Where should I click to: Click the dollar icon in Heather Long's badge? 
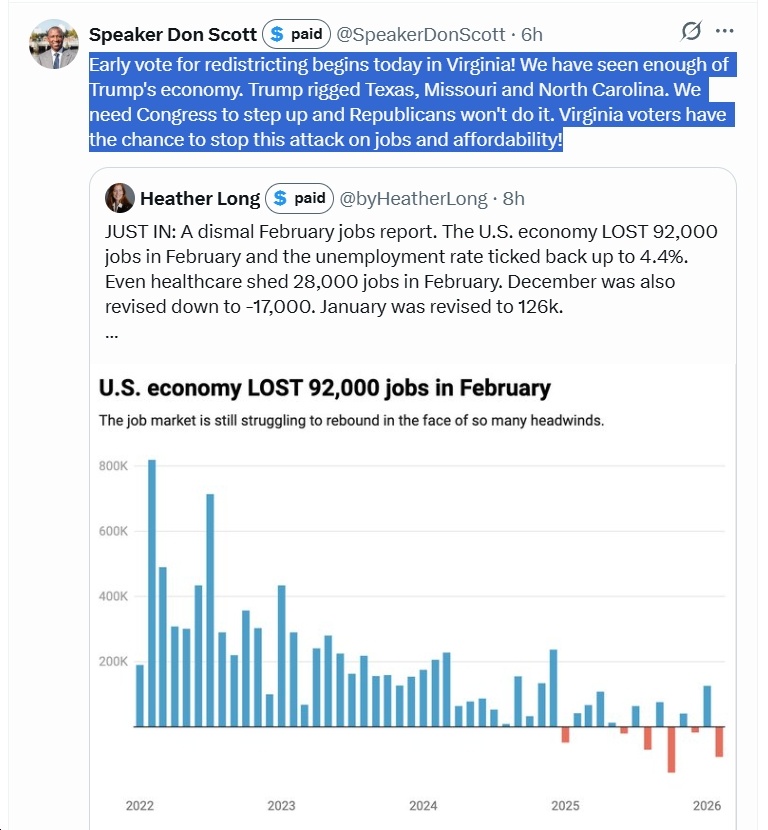pyautogui.click(x=281, y=197)
